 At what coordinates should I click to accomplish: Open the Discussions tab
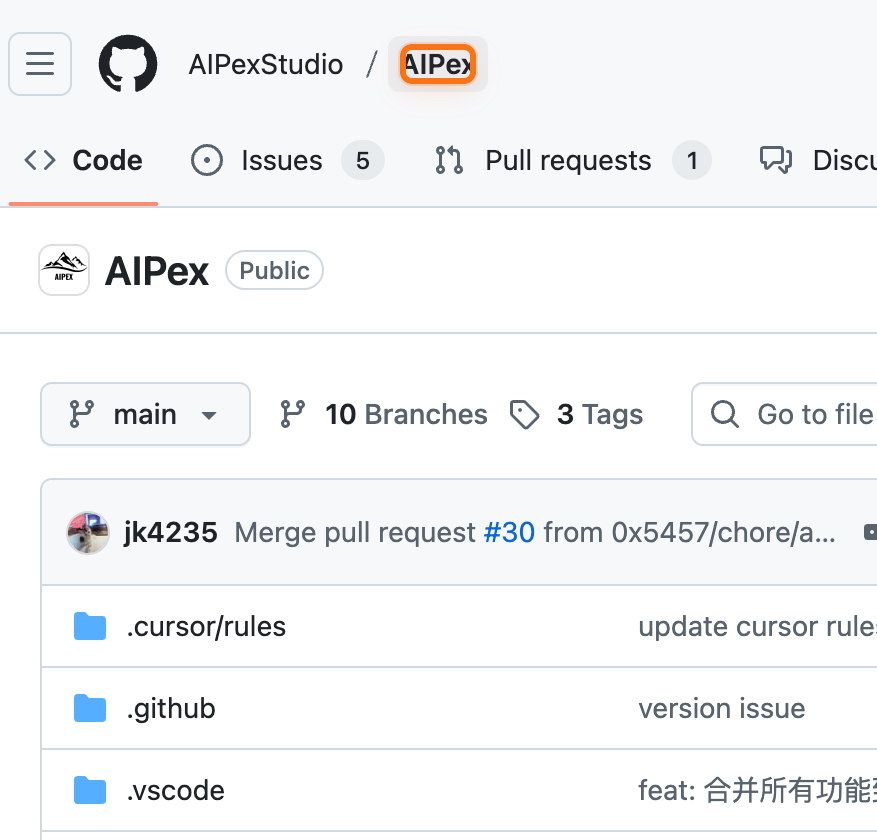840,160
